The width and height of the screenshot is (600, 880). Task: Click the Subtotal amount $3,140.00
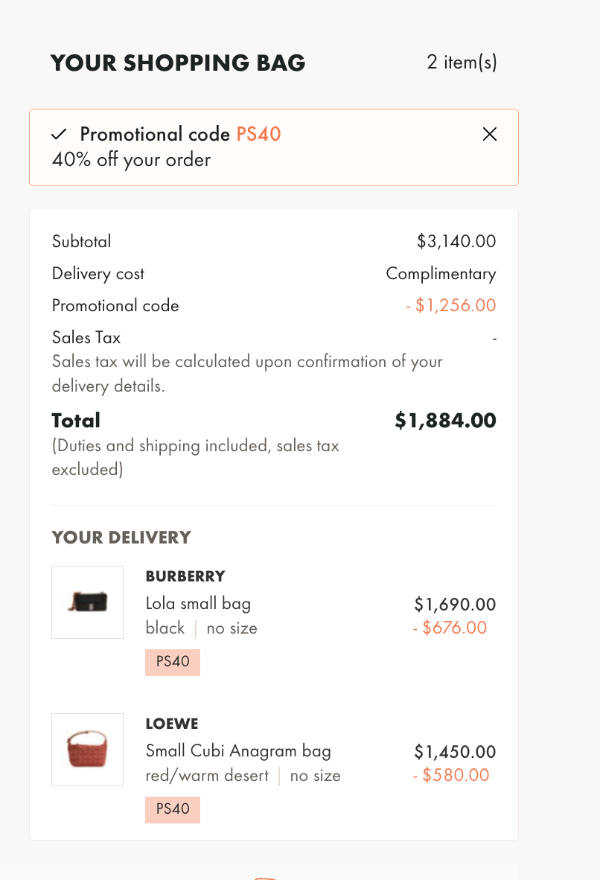[456, 241]
